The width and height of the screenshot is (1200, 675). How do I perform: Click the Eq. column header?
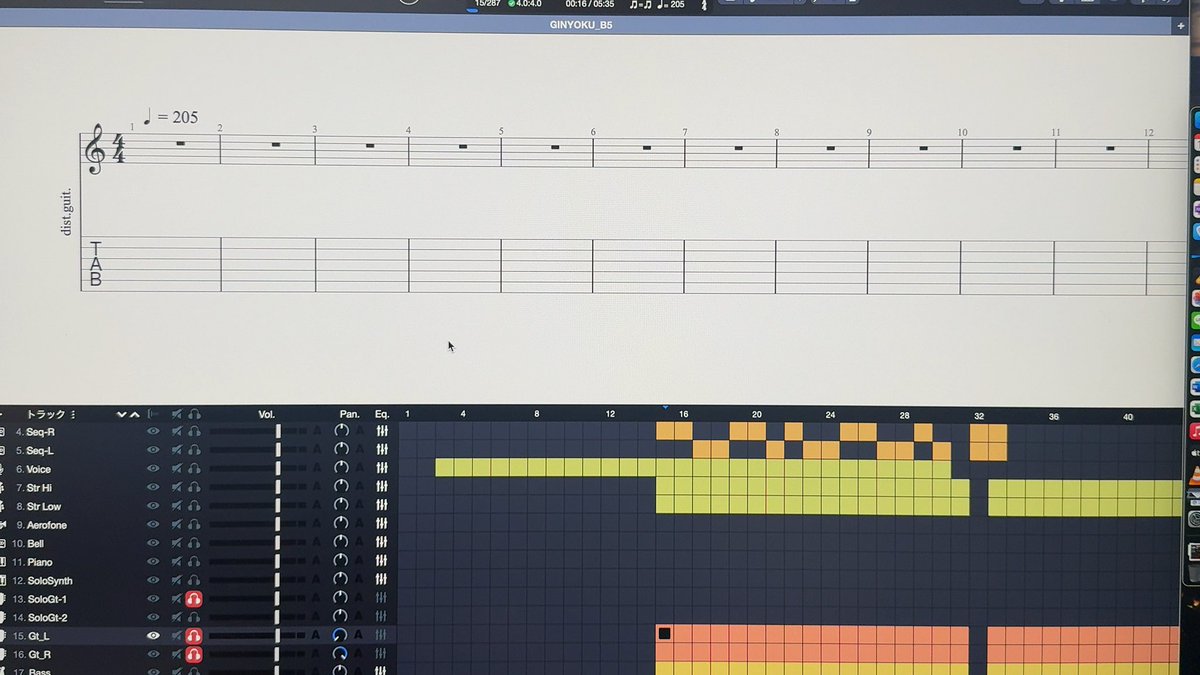(x=381, y=414)
